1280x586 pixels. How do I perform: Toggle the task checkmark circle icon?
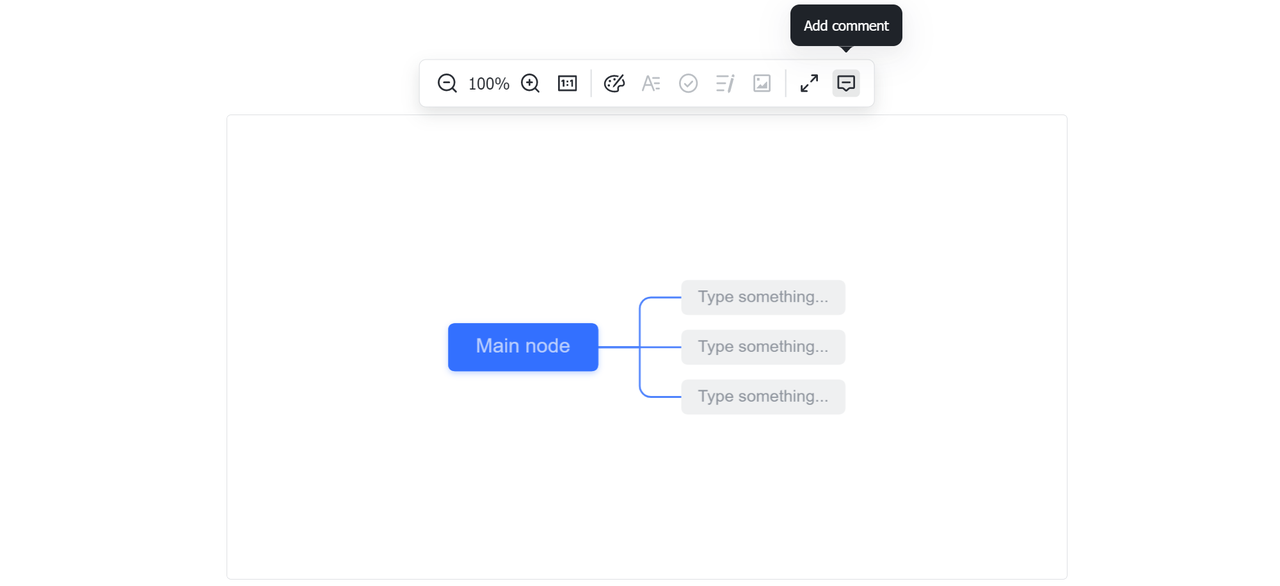pos(688,84)
